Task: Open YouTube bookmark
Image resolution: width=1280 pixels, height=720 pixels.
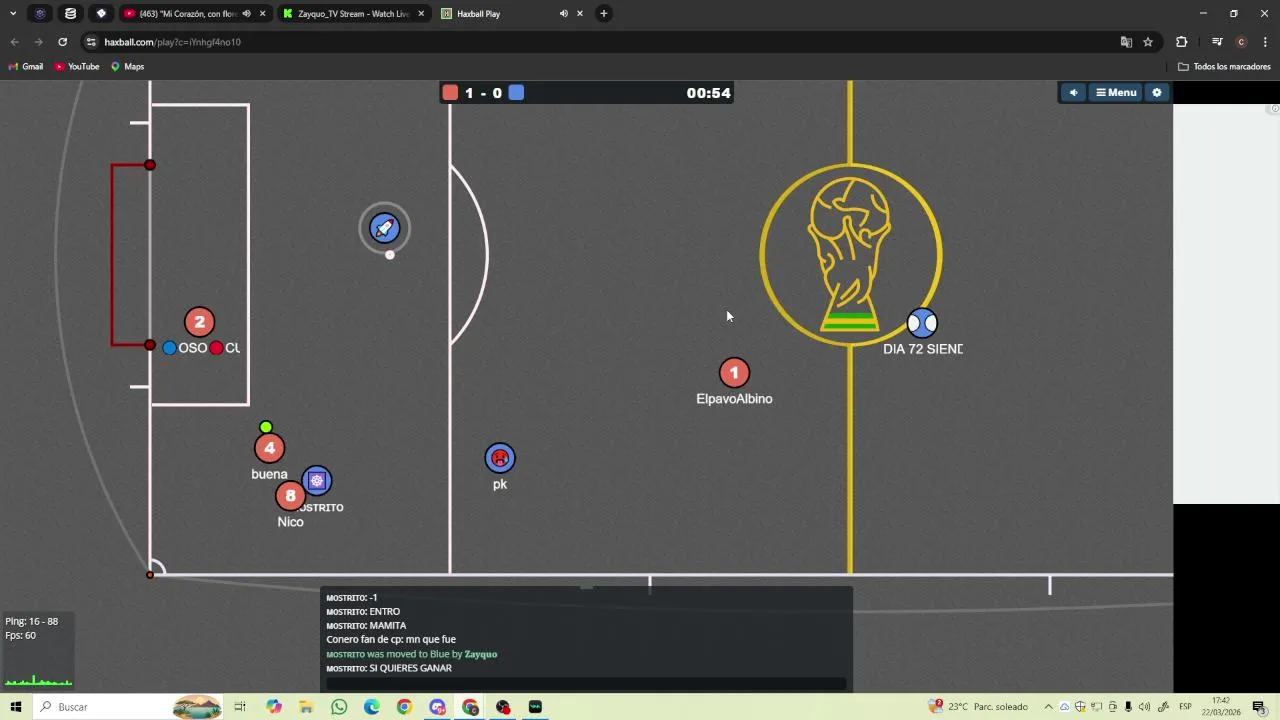Action: click(x=77, y=67)
